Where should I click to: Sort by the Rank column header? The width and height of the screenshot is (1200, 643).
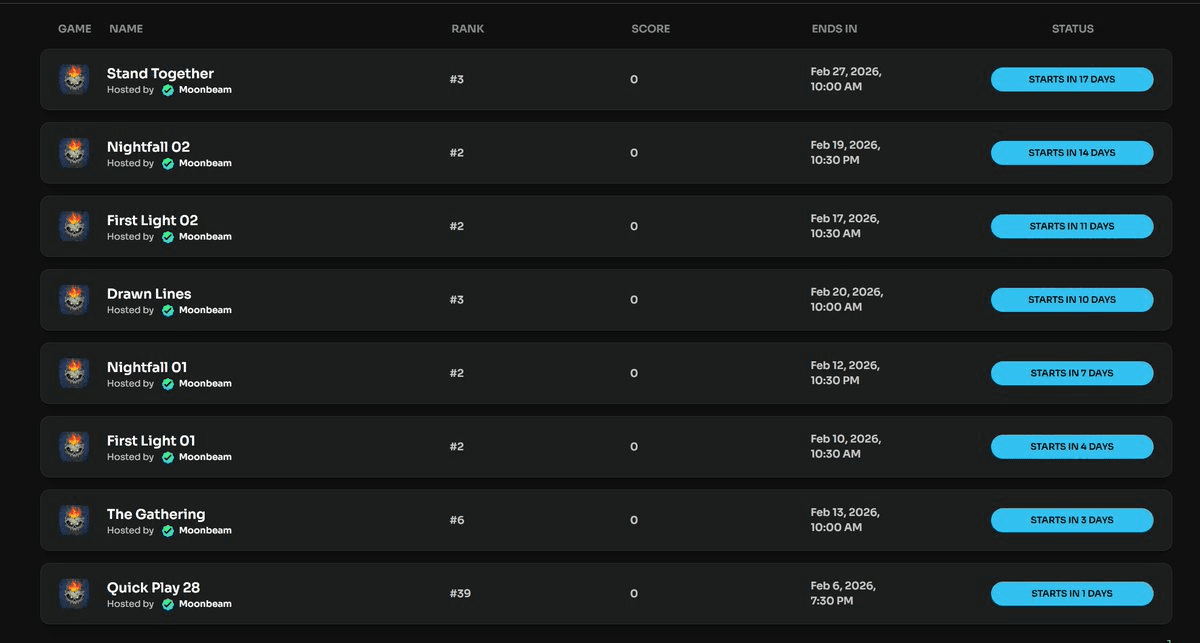(467, 29)
